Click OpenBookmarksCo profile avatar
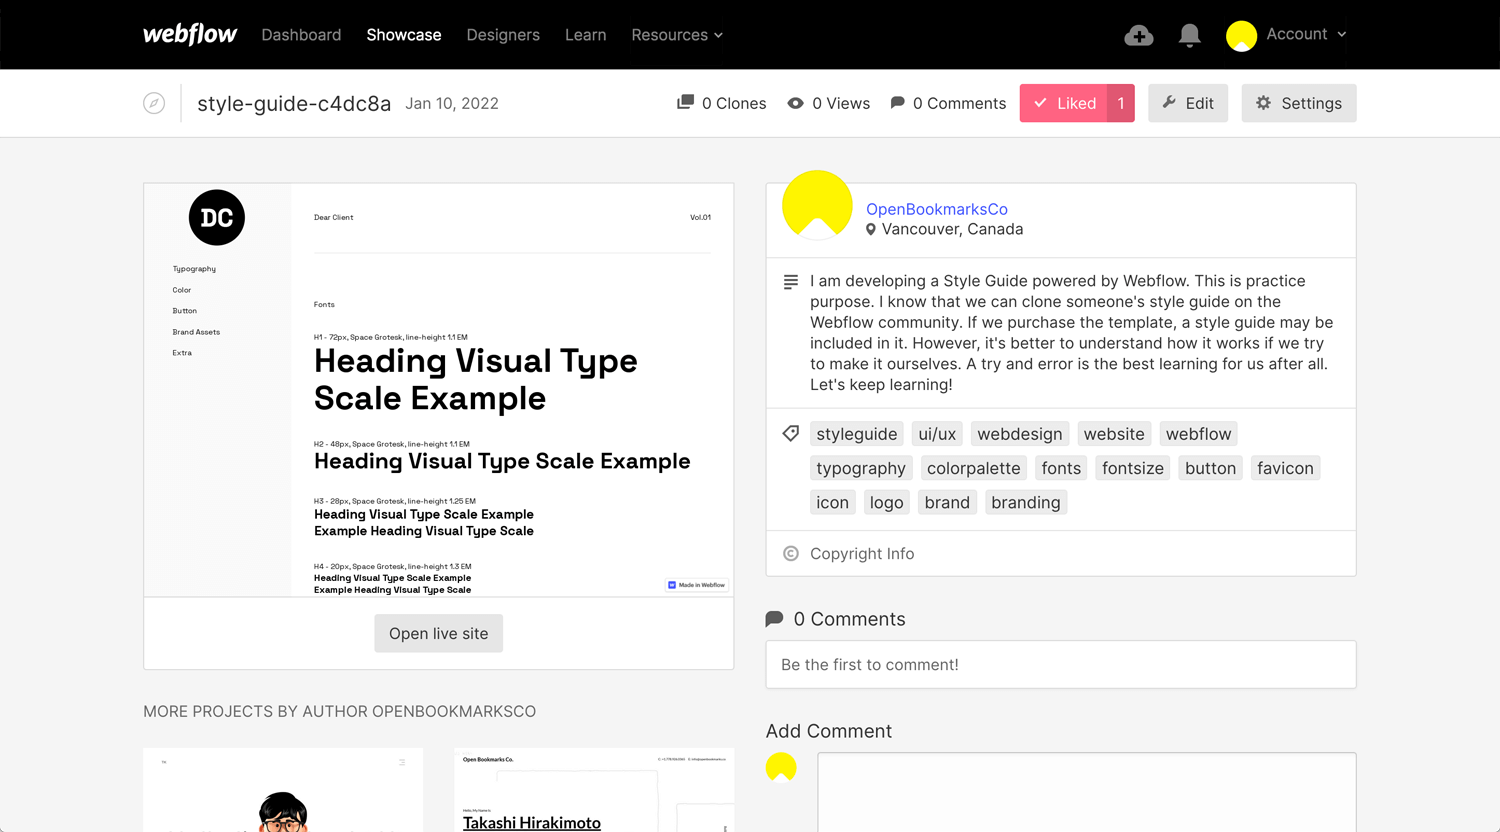The image size is (1500, 832). tap(817, 205)
